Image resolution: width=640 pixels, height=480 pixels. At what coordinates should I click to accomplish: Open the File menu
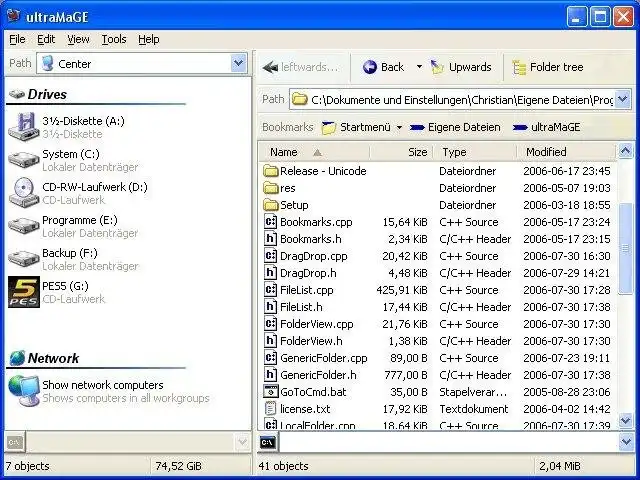click(17, 39)
